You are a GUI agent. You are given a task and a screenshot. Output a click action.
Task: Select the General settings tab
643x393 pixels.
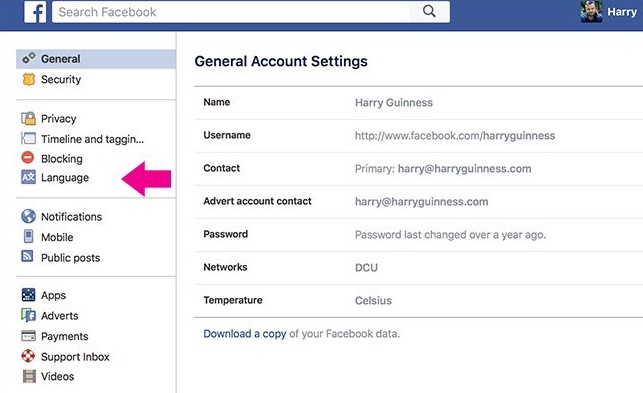pos(96,59)
